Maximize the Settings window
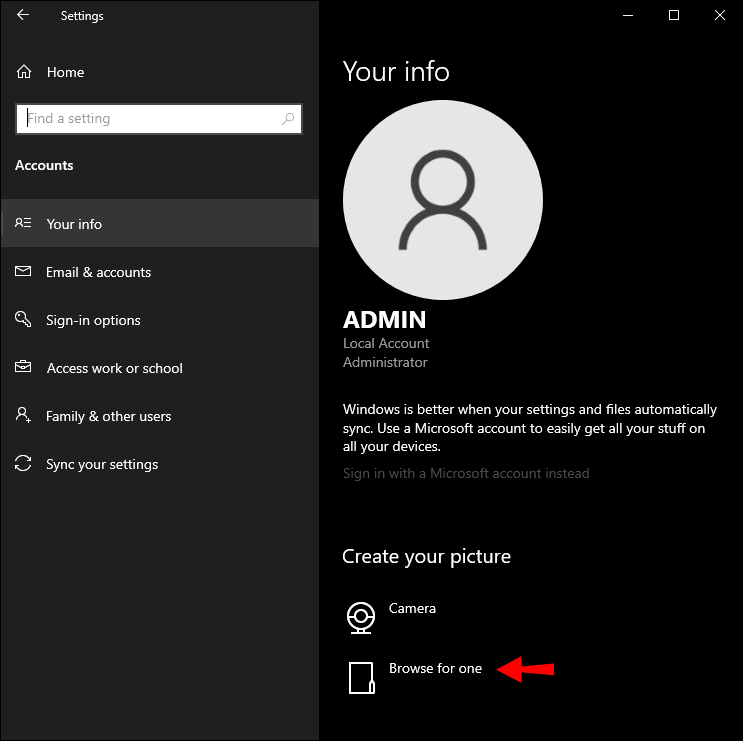The height and width of the screenshot is (741, 743). [x=674, y=15]
